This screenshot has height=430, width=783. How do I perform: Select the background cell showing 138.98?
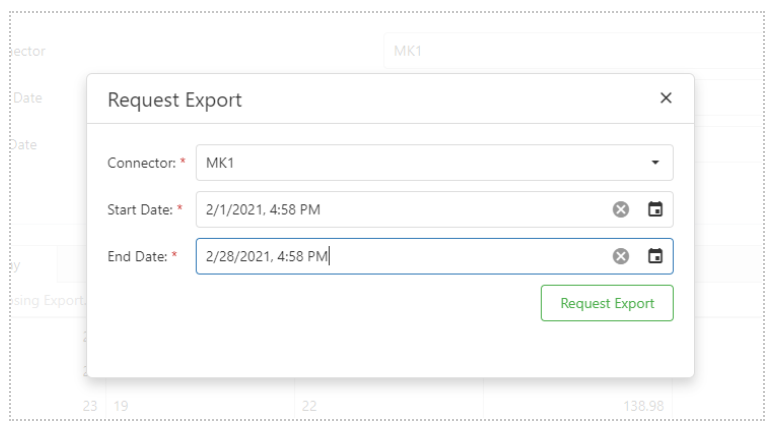[x=643, y=406]
